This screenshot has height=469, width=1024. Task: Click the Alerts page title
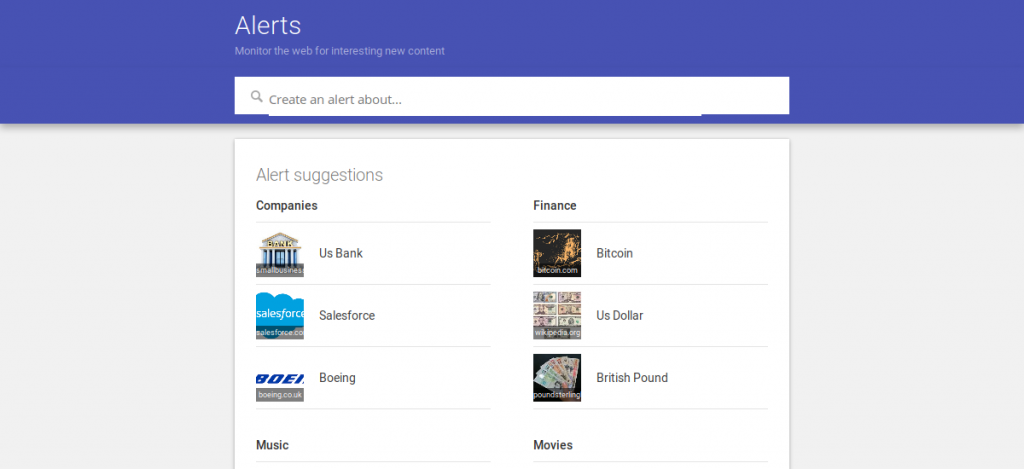(x=268, y=25)
